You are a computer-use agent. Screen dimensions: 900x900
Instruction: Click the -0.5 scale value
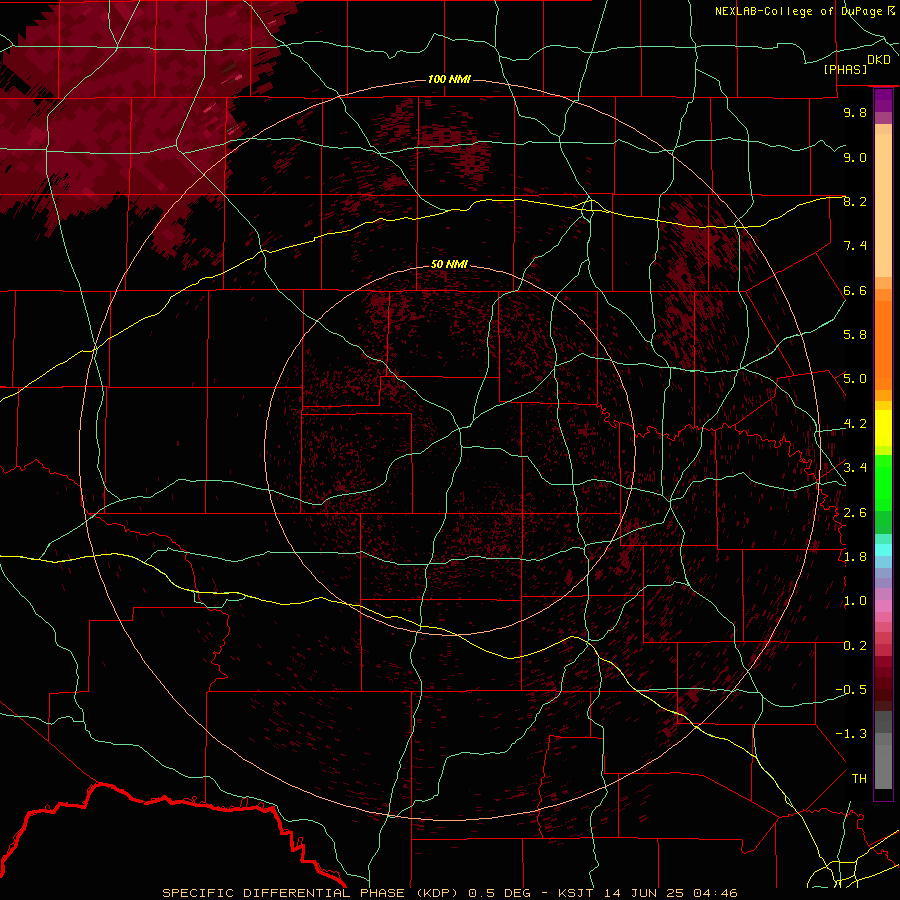[851, 690]
